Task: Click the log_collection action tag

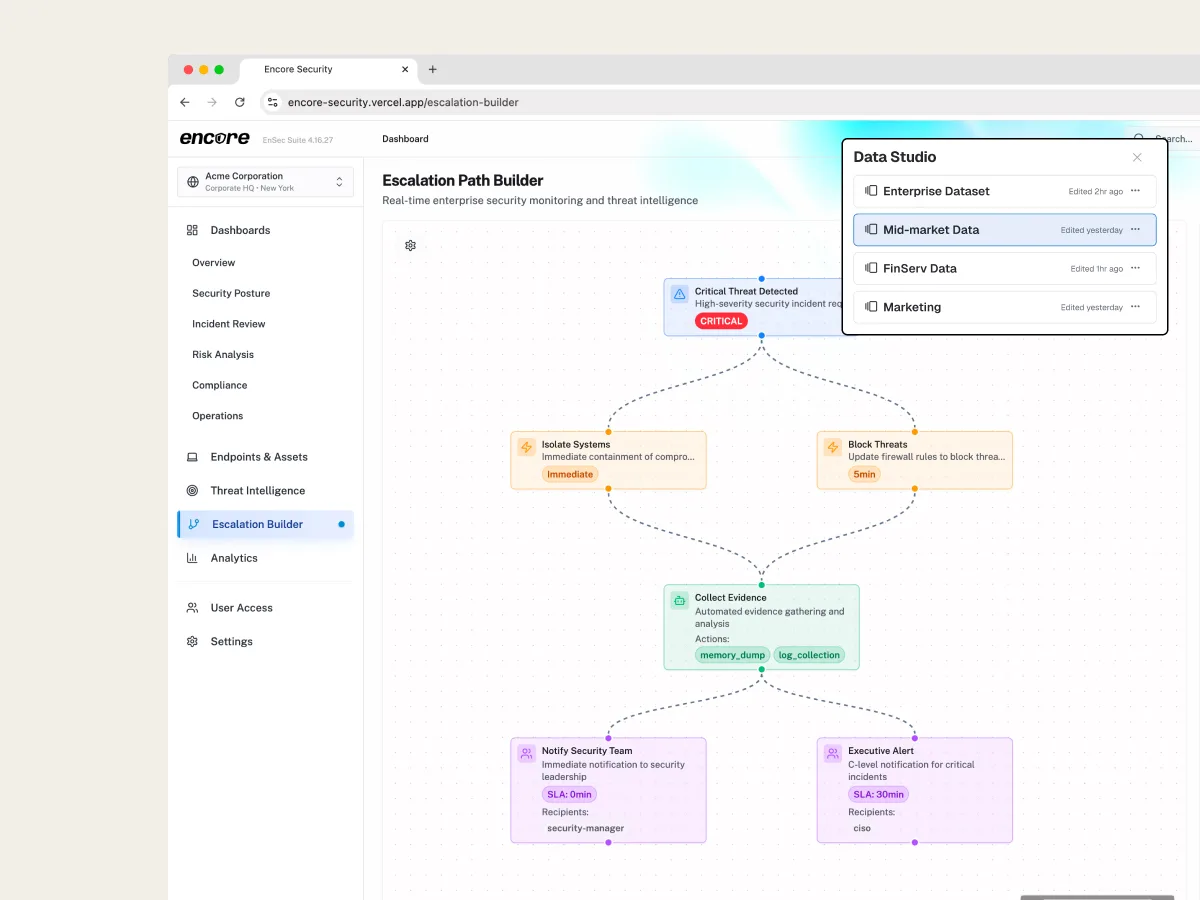Action: tap(809, 655)
